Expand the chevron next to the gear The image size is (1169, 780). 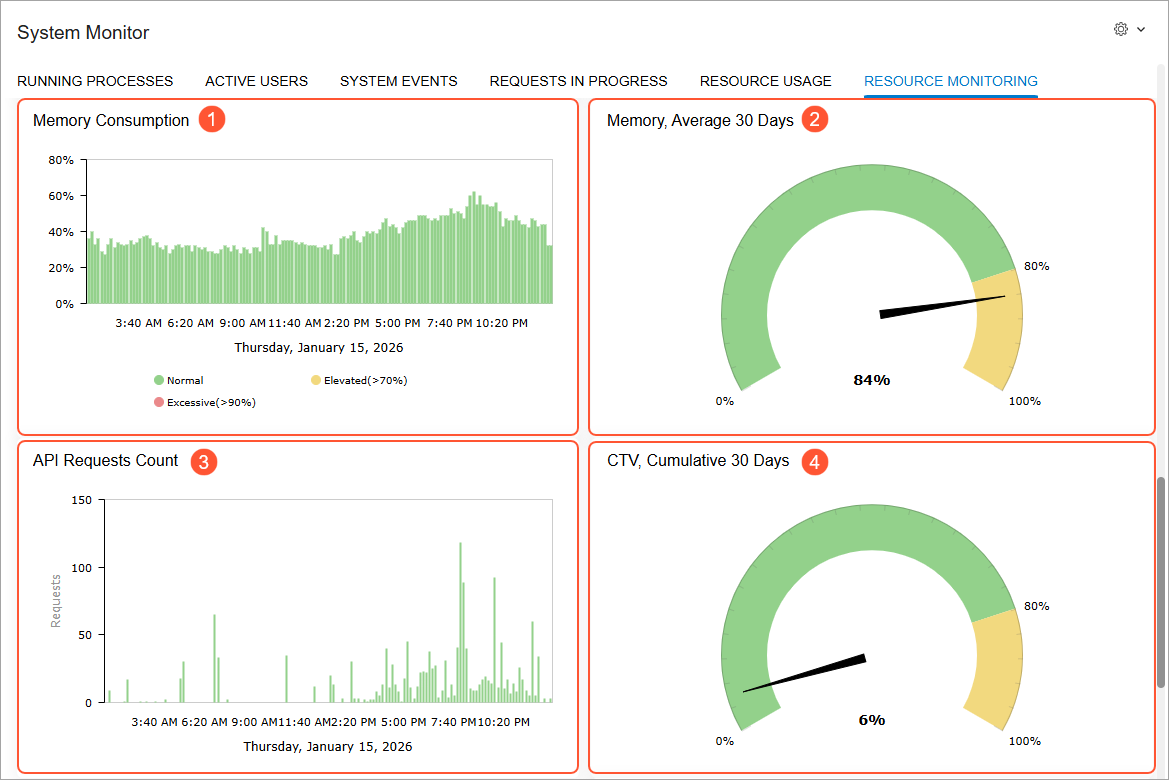pos(1141,30)
